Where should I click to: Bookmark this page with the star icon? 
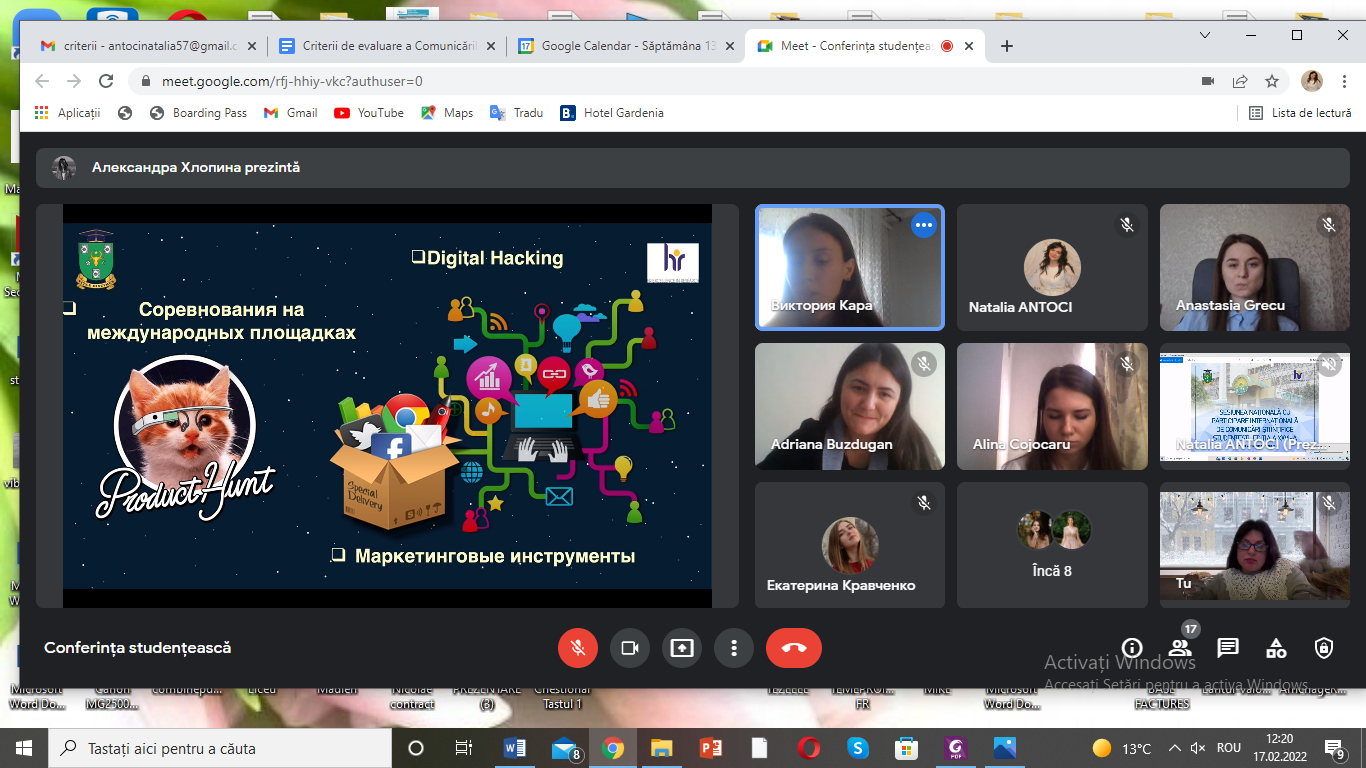coord(1271,81)
